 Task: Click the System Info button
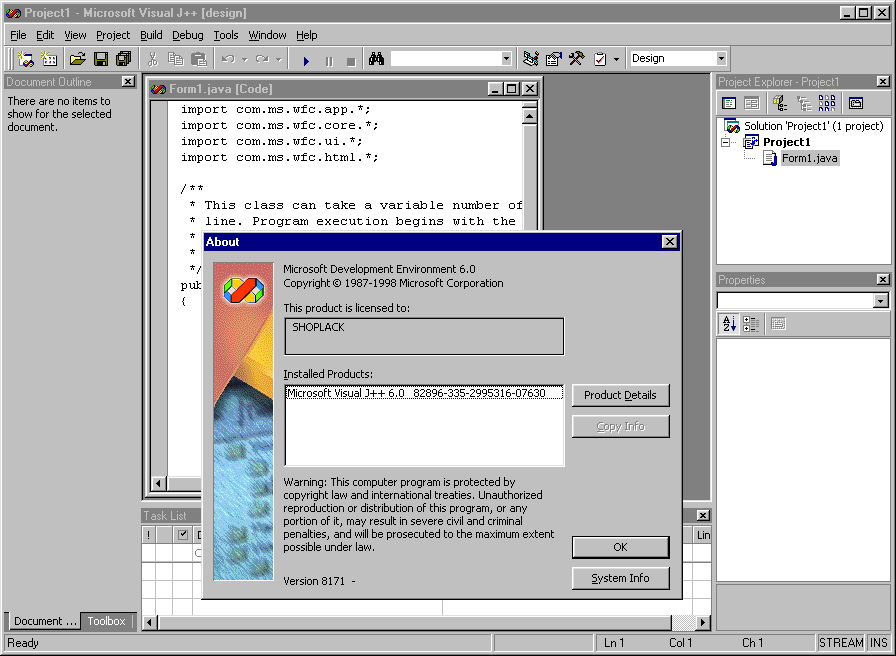pyautogui.click(x=621, y=578)
